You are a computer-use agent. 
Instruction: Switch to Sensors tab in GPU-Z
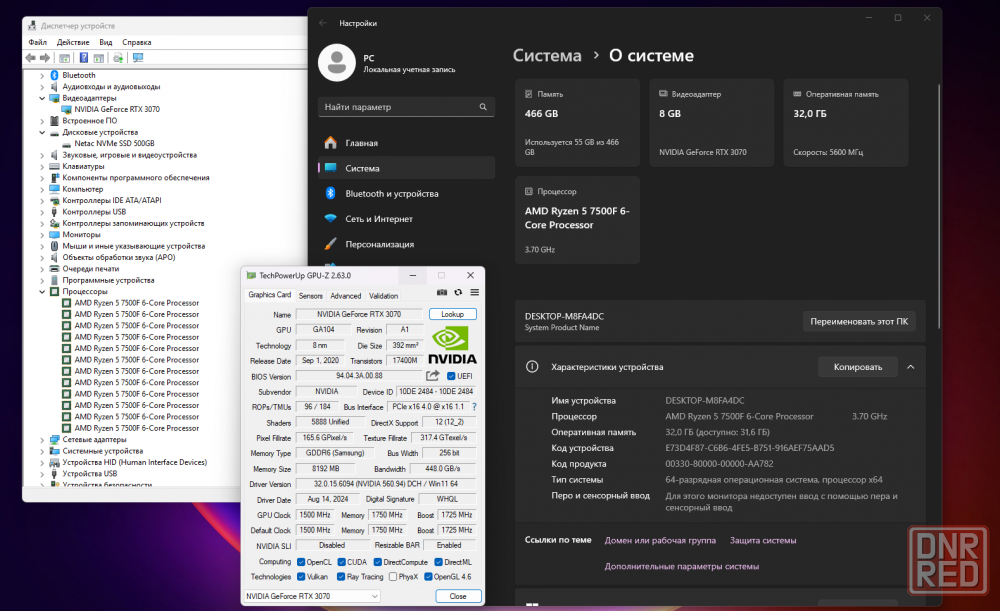[x=311, y=296]
